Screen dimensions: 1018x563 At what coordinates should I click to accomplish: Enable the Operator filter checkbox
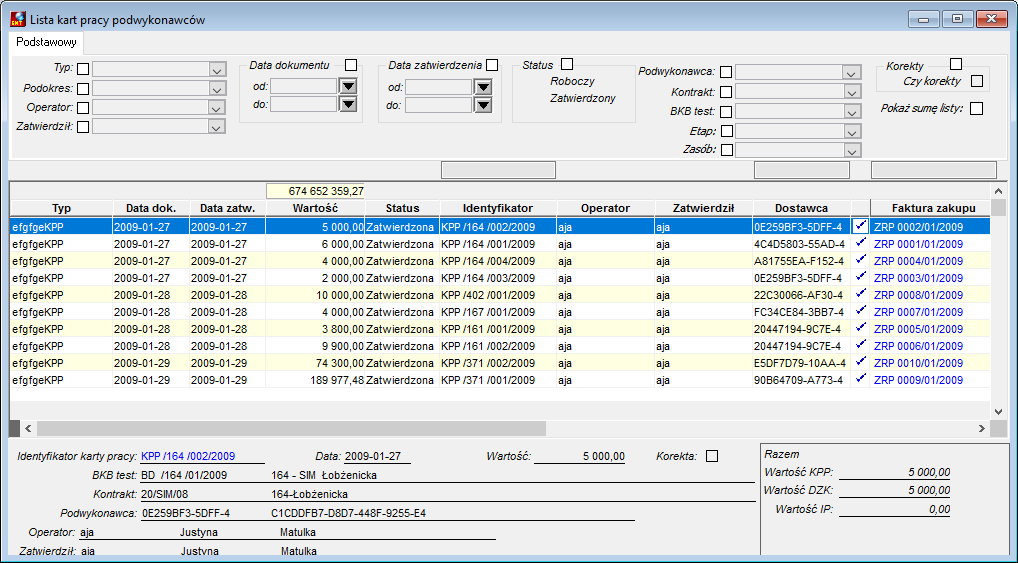[83, 108]
